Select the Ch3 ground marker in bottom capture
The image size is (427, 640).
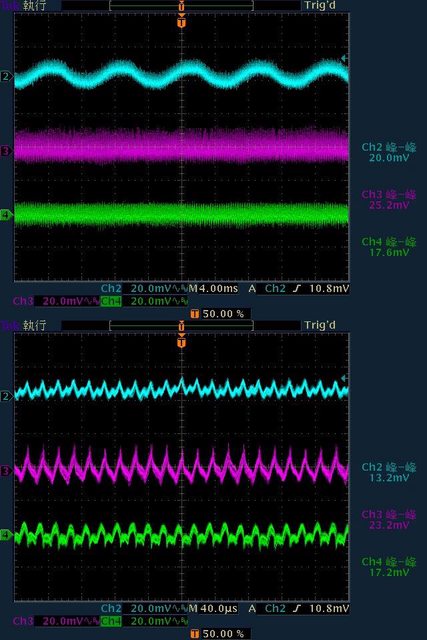(x=6, y=471)
